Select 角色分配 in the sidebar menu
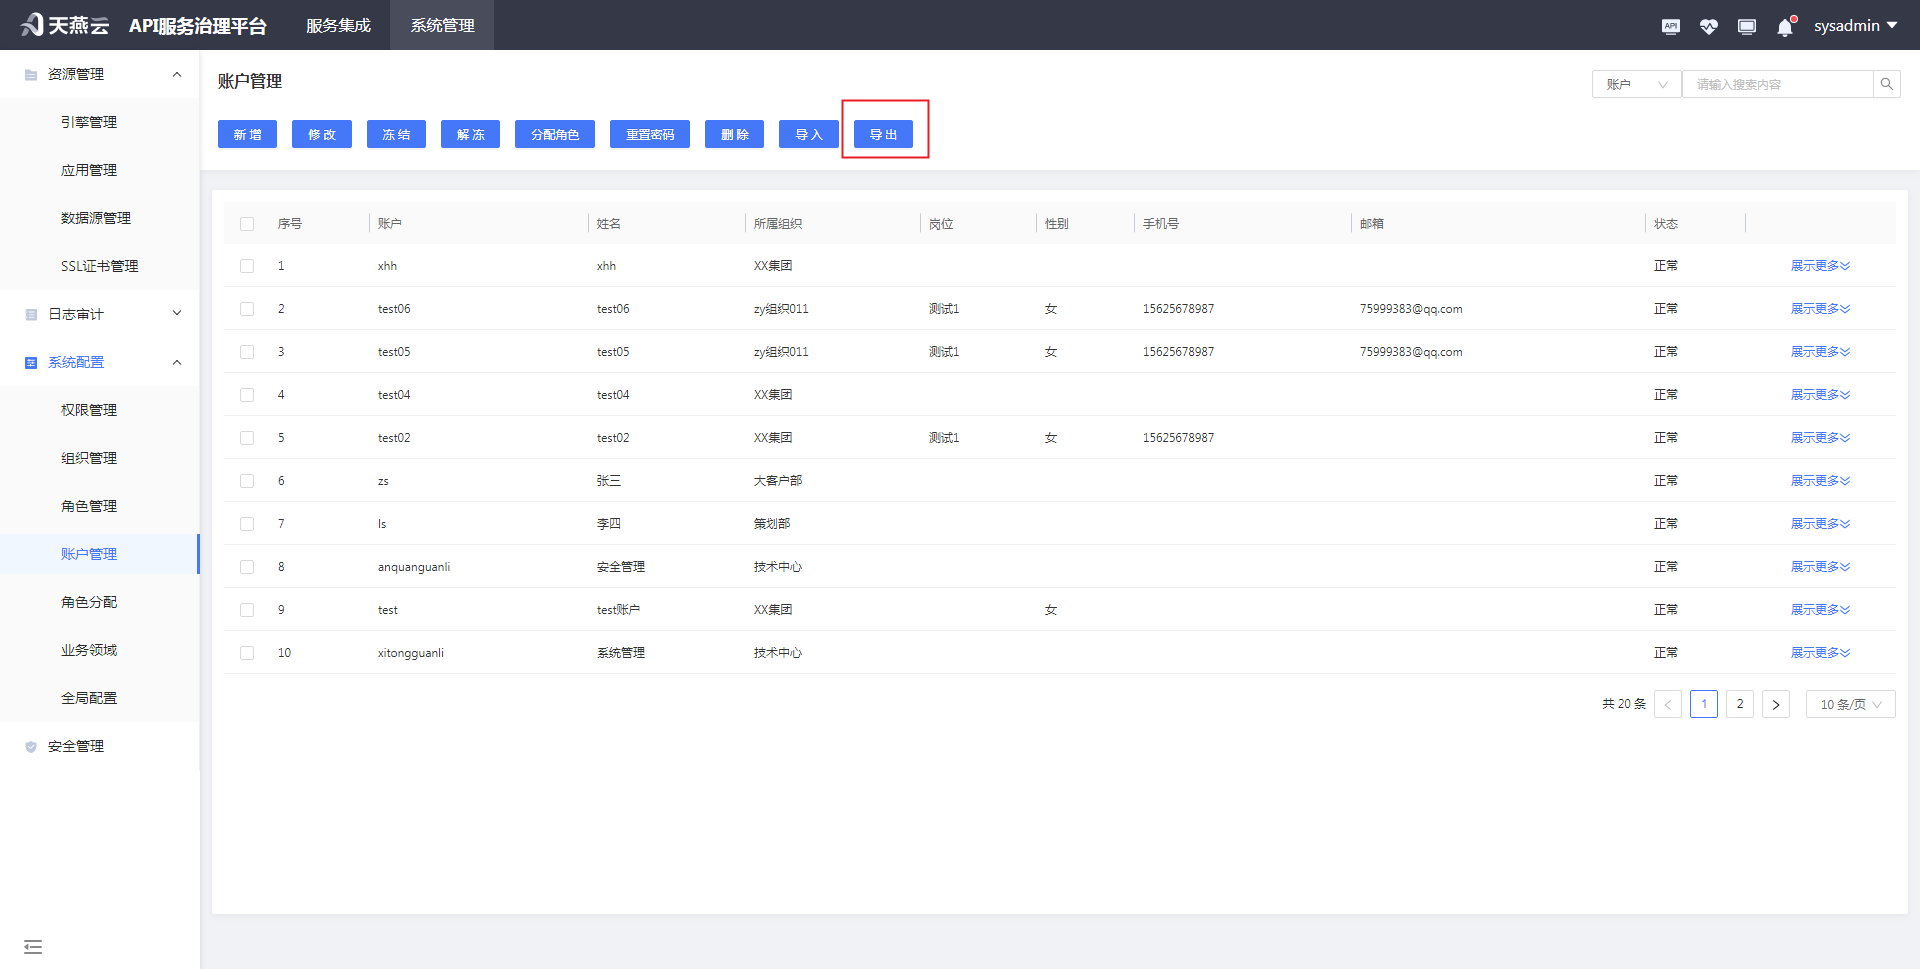Screen dimensions: 1920x969 click(89, 602)
